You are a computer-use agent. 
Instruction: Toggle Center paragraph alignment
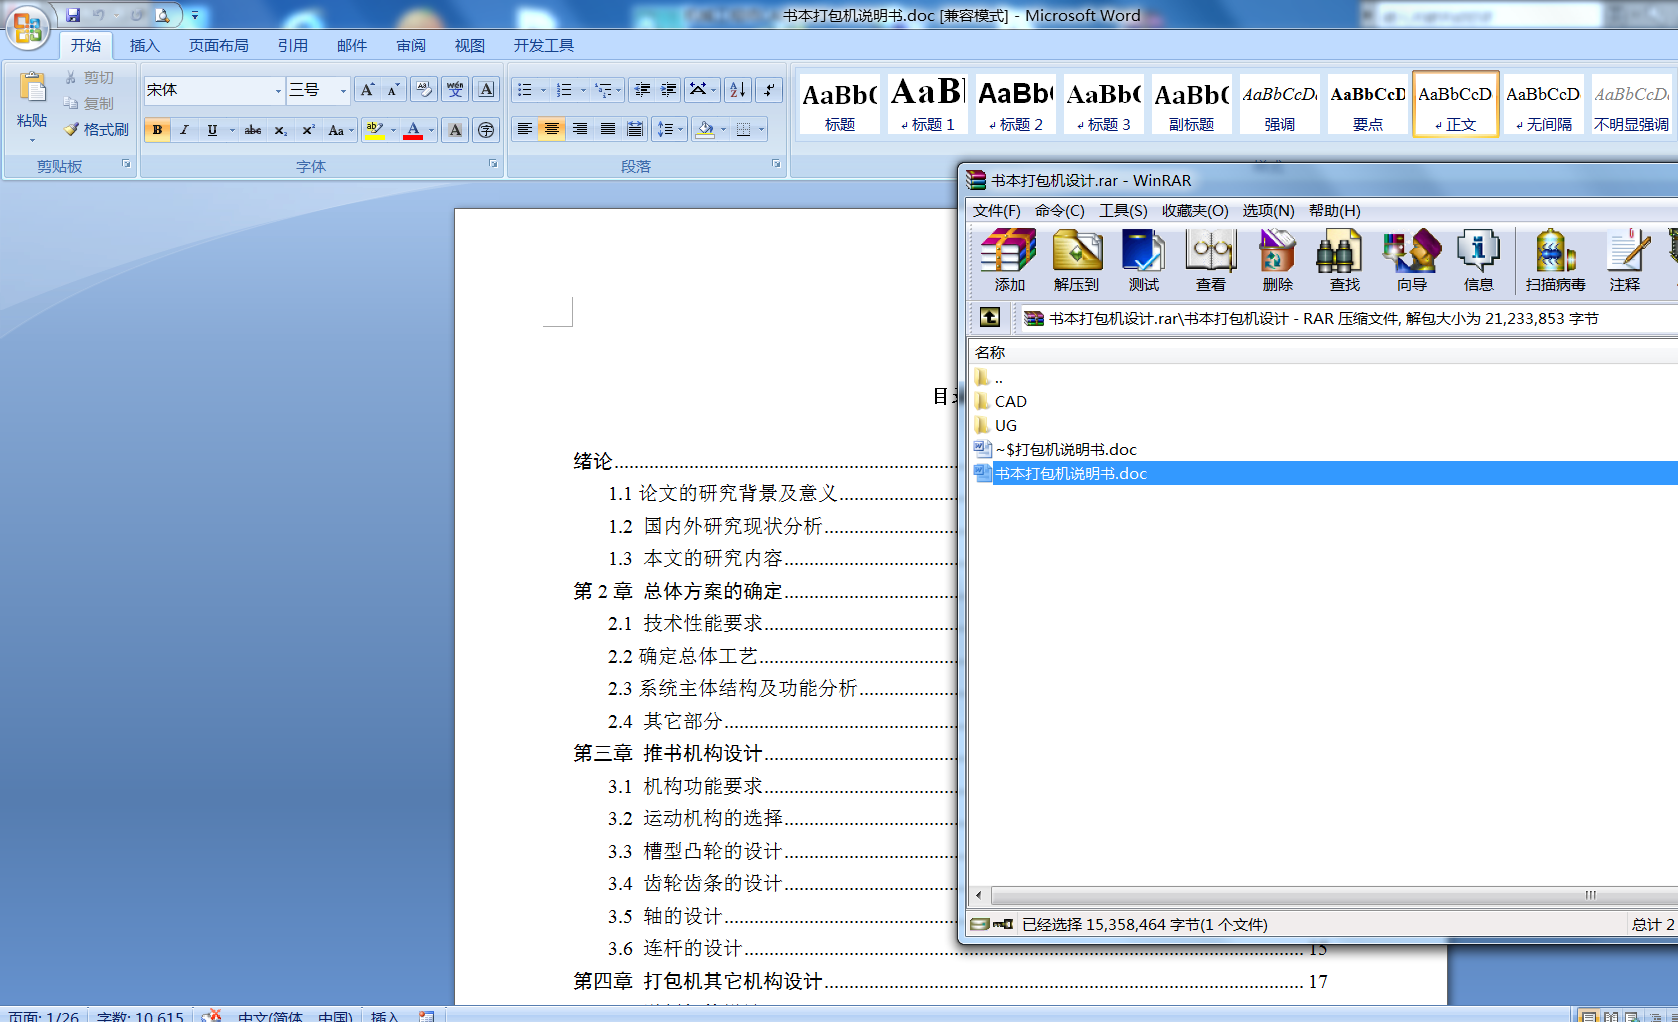[552, 130]
